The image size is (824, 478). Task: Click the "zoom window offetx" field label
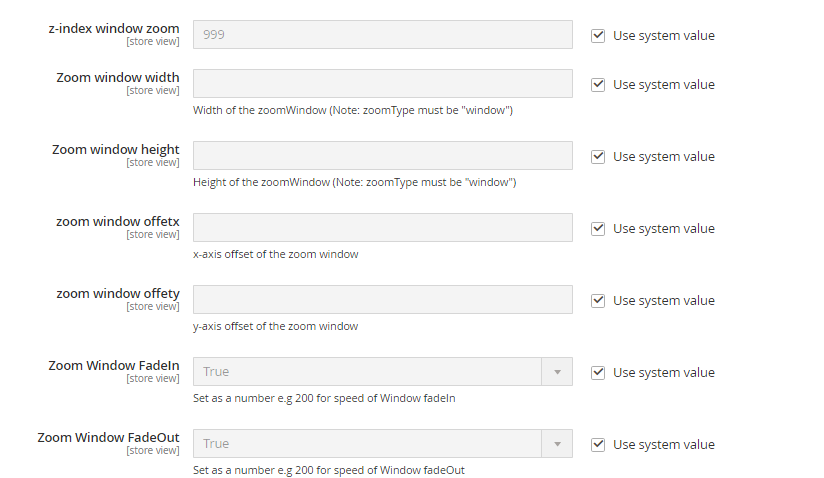(118, 222)
